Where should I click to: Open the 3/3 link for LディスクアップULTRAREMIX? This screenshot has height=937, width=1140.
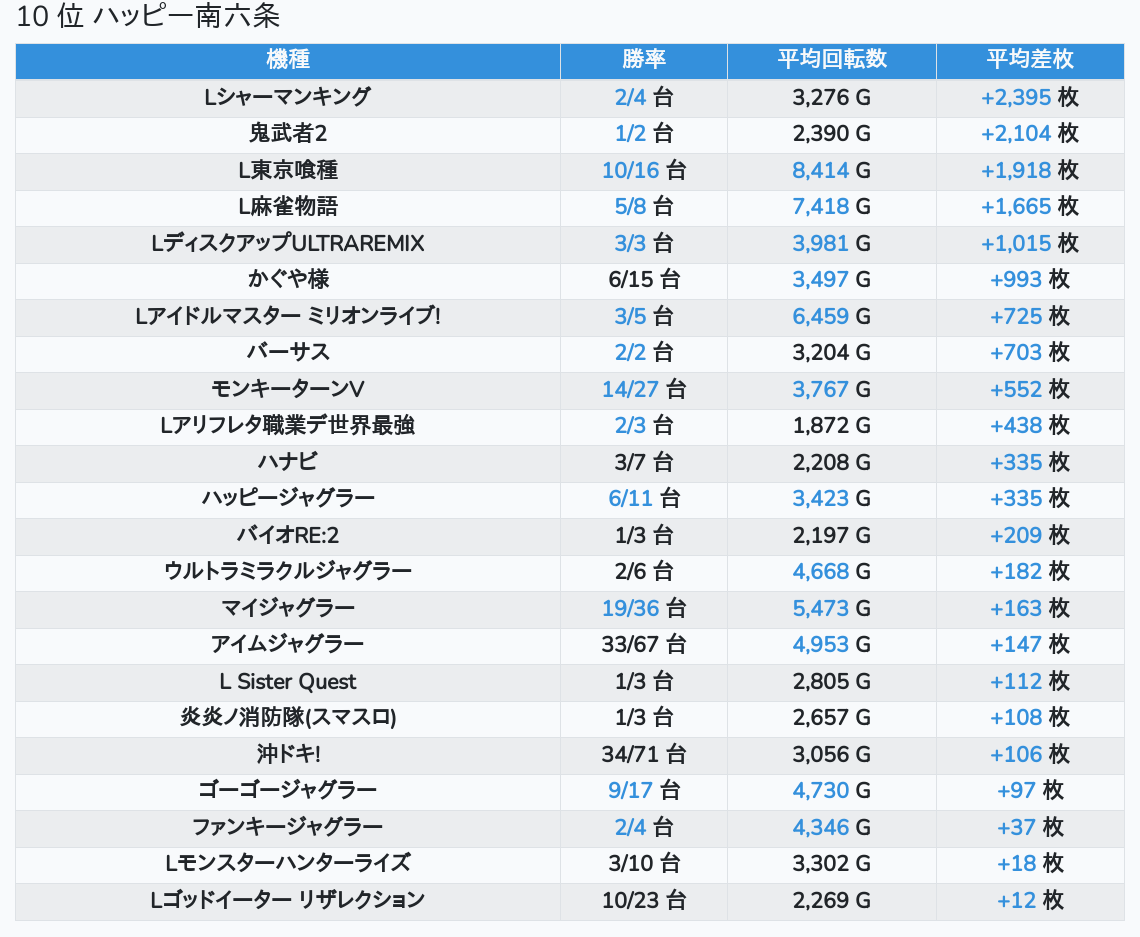click(x=630, y=244)
